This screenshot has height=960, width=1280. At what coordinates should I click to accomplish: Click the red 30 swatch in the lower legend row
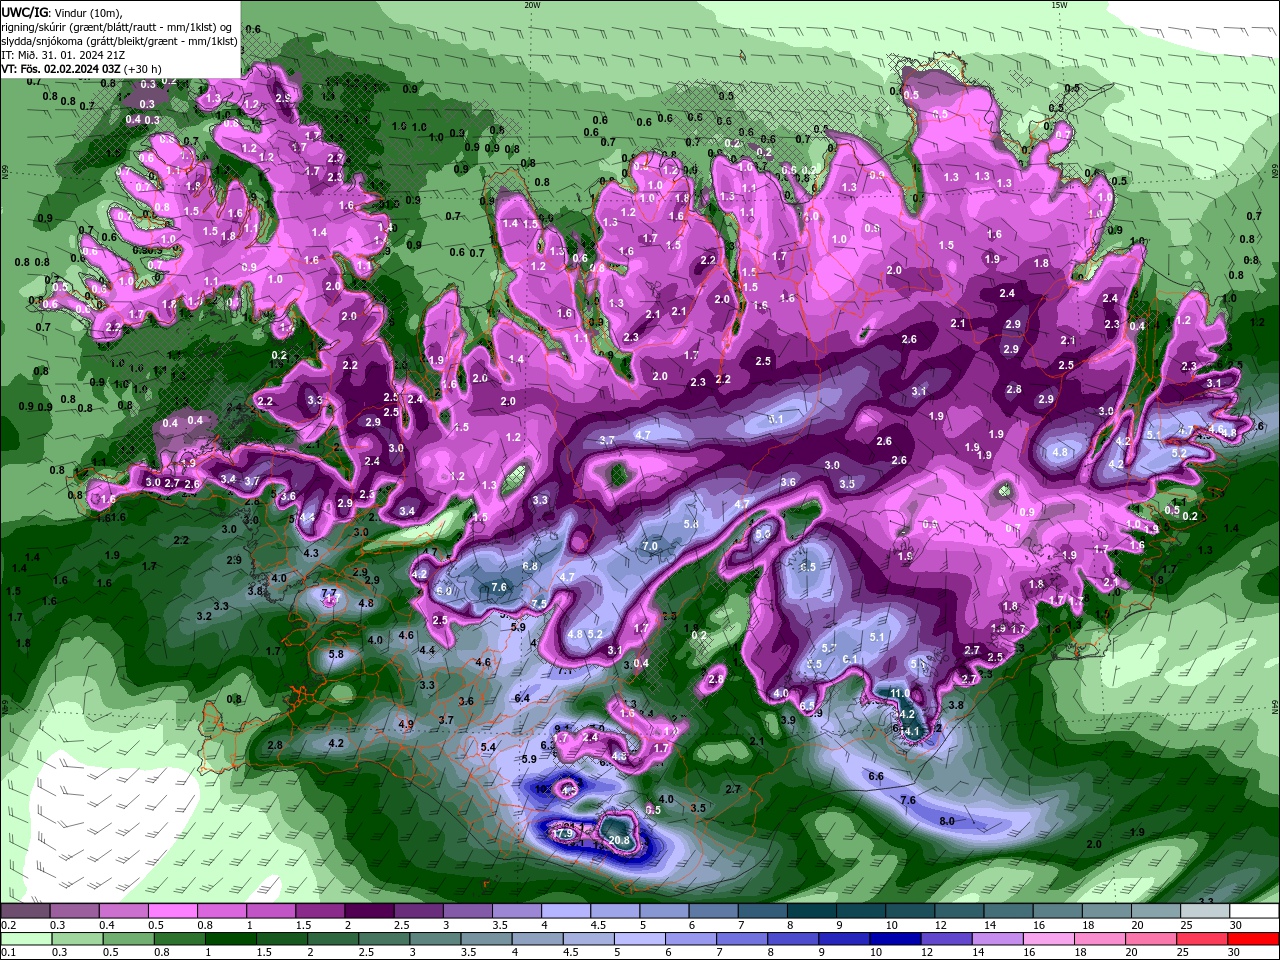click(1255, 938)
